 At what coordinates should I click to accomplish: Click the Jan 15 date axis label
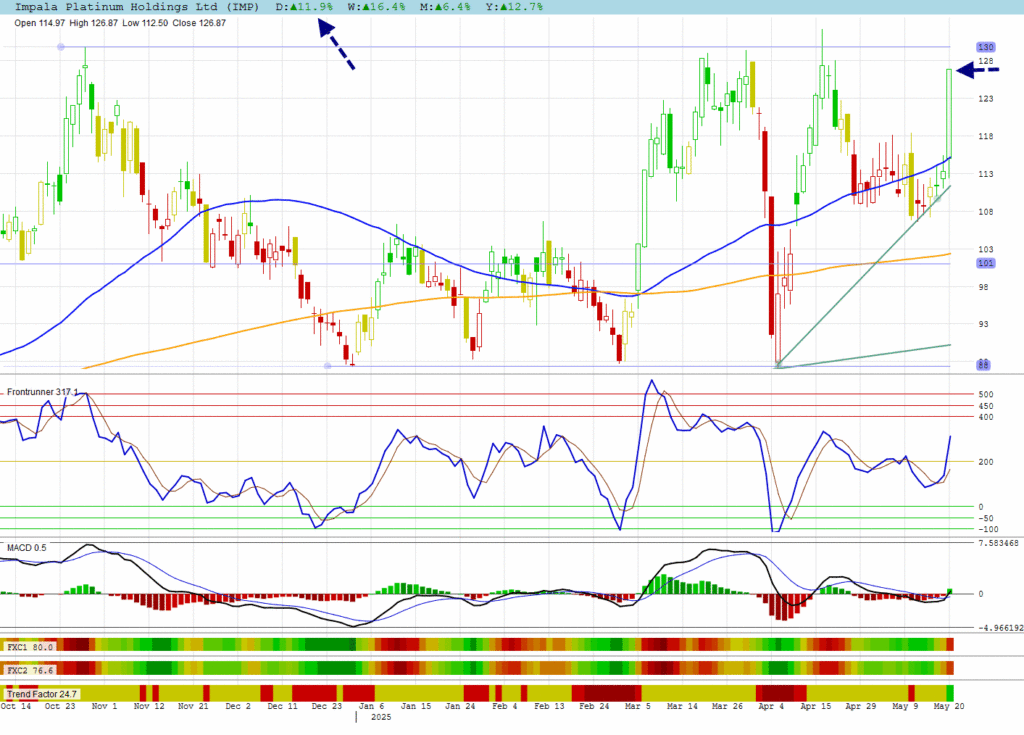[x=416, y=706]
